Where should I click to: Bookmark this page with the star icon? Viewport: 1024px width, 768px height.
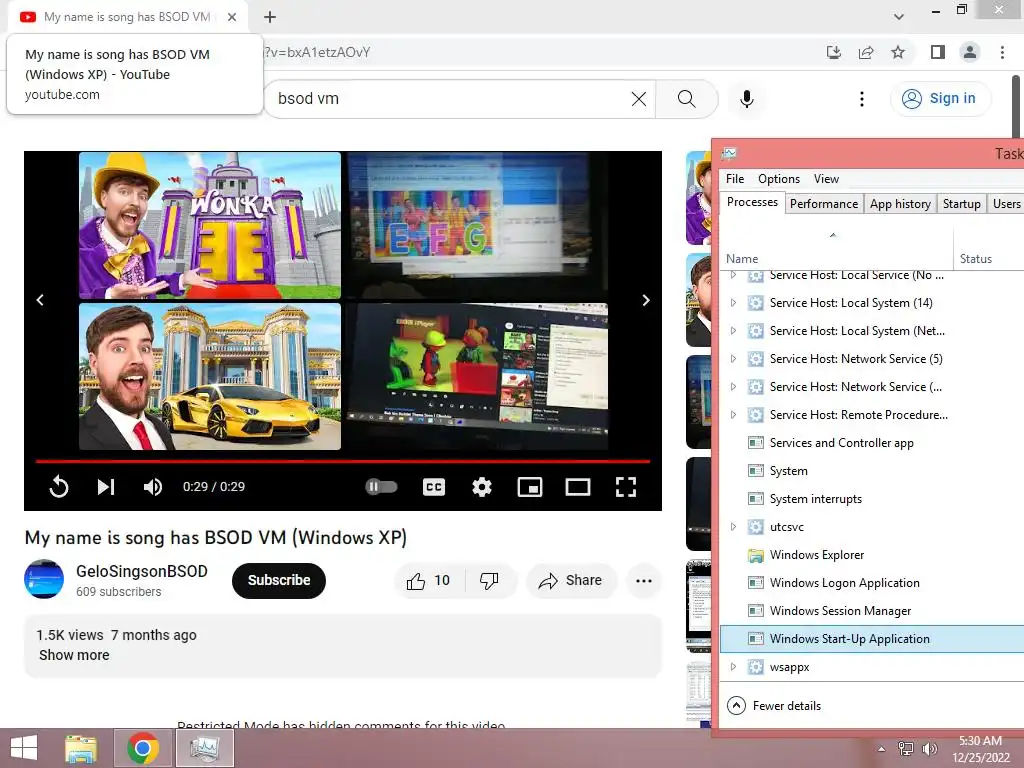tap(898, 52)
